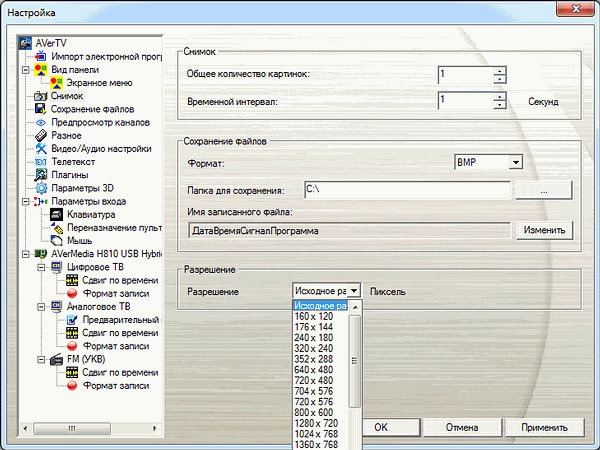Click red record icon under Цифровое ТВ
The width and height of the screenshot is (600, 450).
72,293
